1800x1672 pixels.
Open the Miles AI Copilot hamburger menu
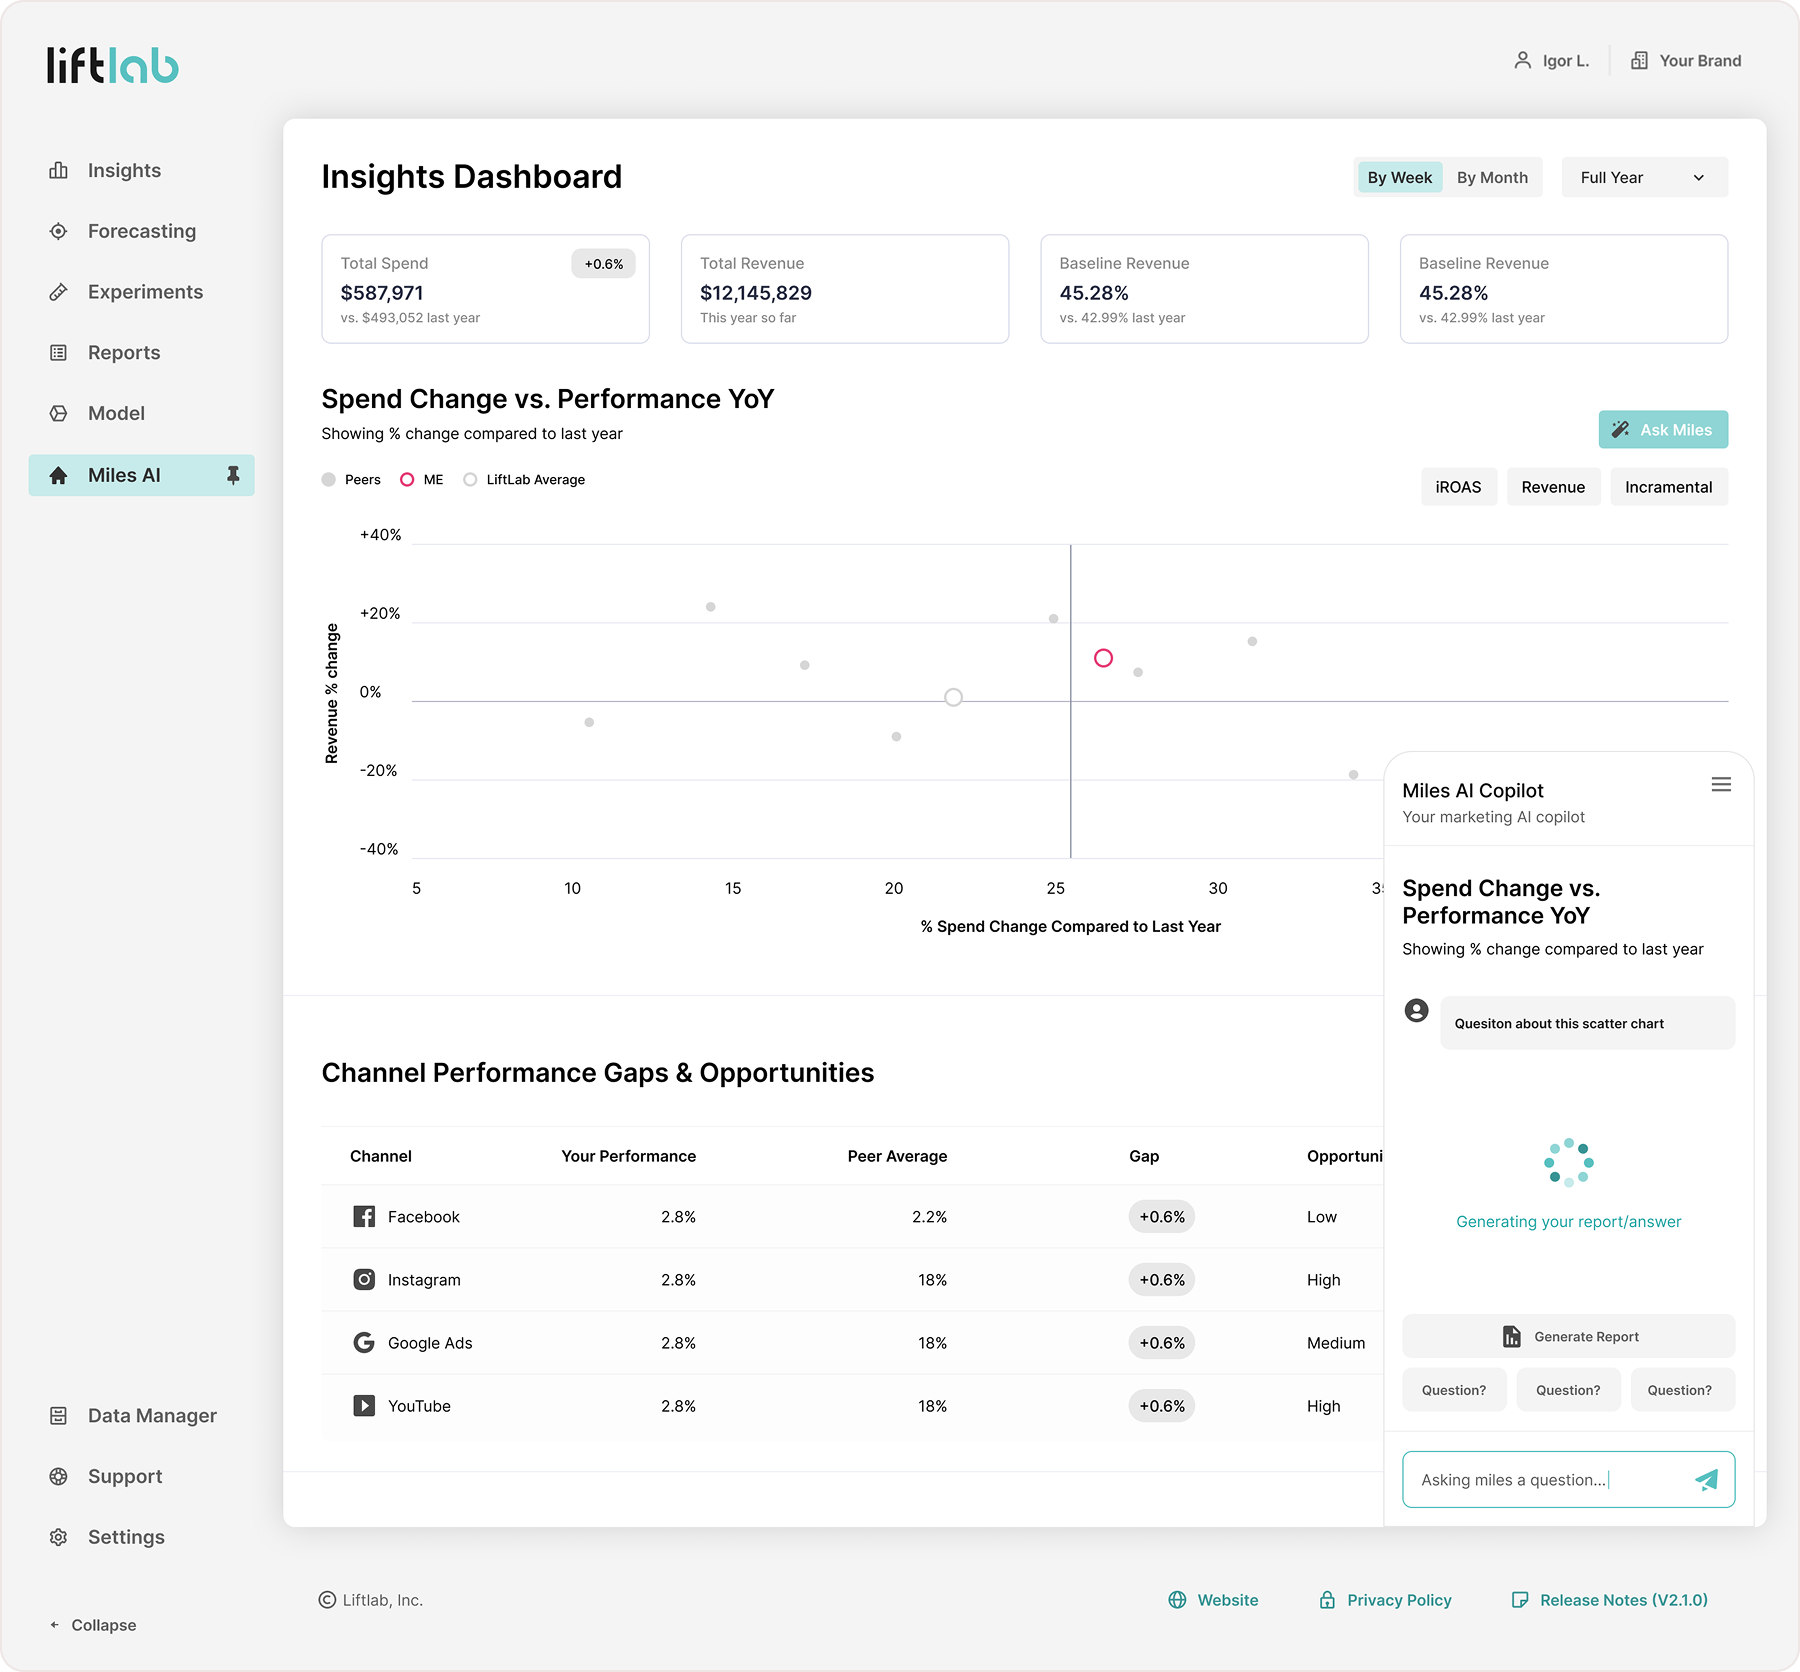[x=1720, y=785]
